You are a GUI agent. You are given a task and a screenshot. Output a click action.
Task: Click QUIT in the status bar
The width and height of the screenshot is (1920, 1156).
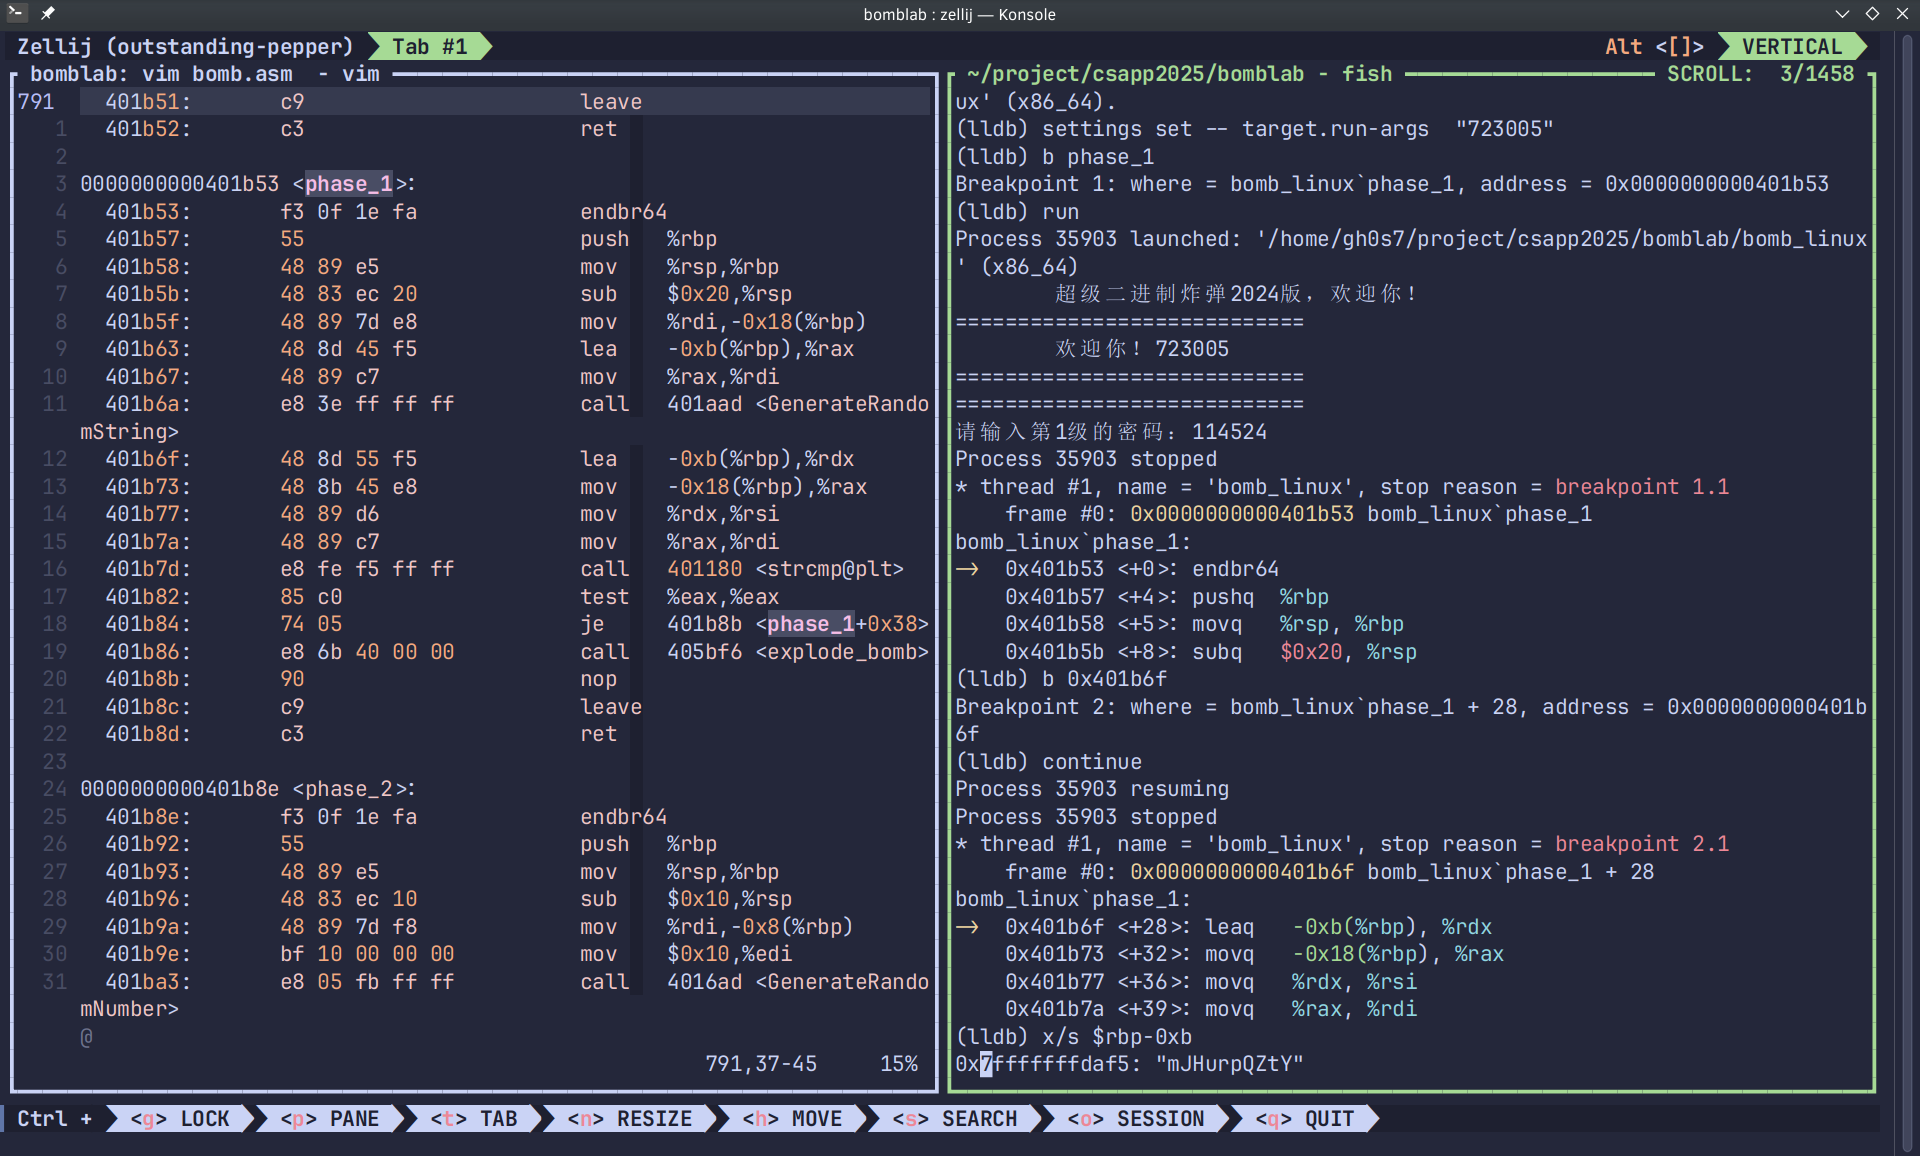(1305, 1119)
